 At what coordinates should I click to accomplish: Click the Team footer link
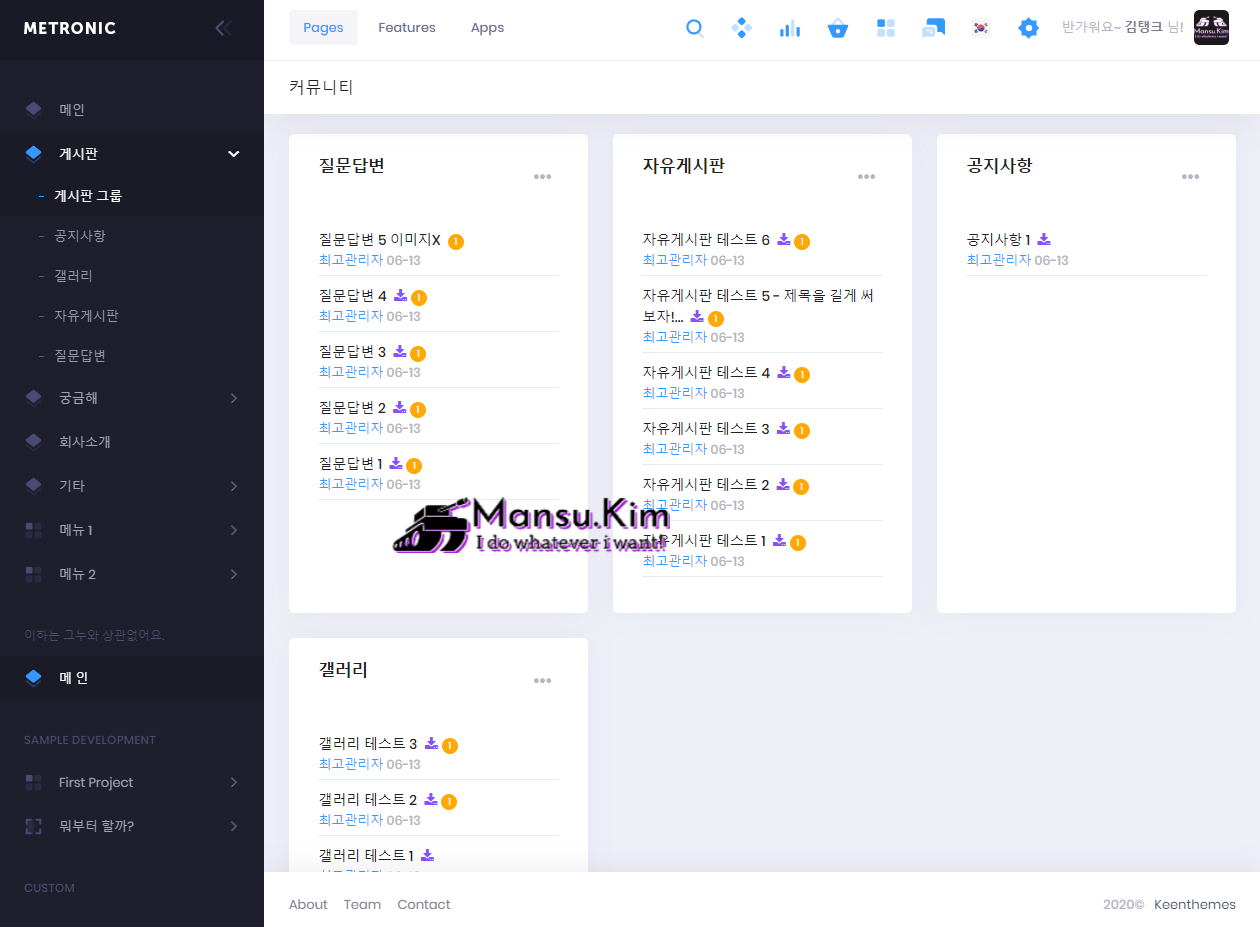[x=362, y=904]
